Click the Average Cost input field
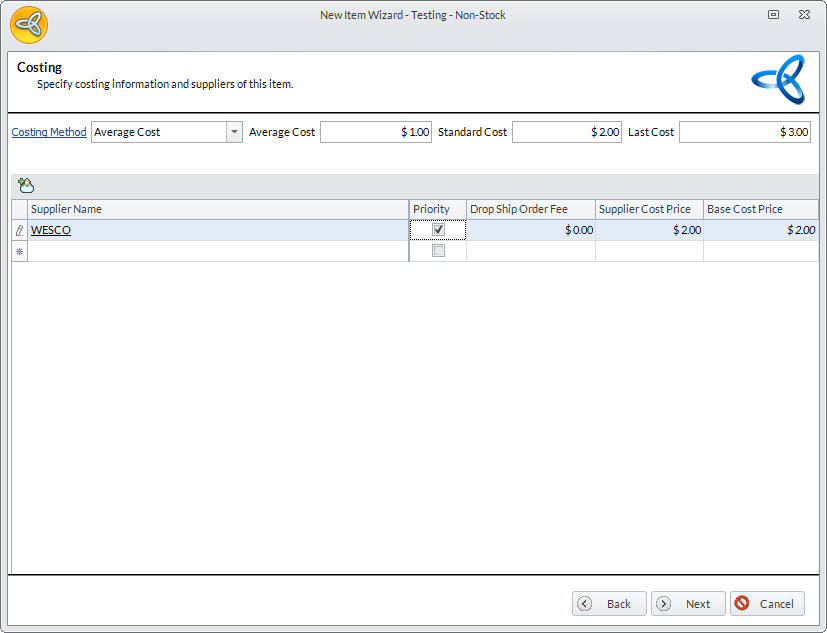 coord(376,132)
